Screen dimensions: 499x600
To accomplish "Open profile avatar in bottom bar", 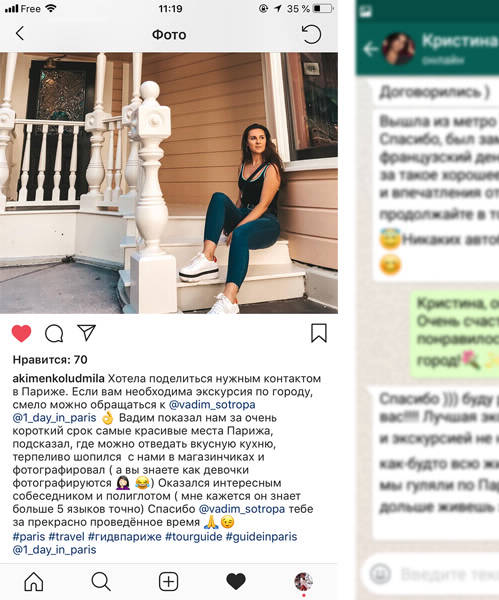I will coord(303,582).
